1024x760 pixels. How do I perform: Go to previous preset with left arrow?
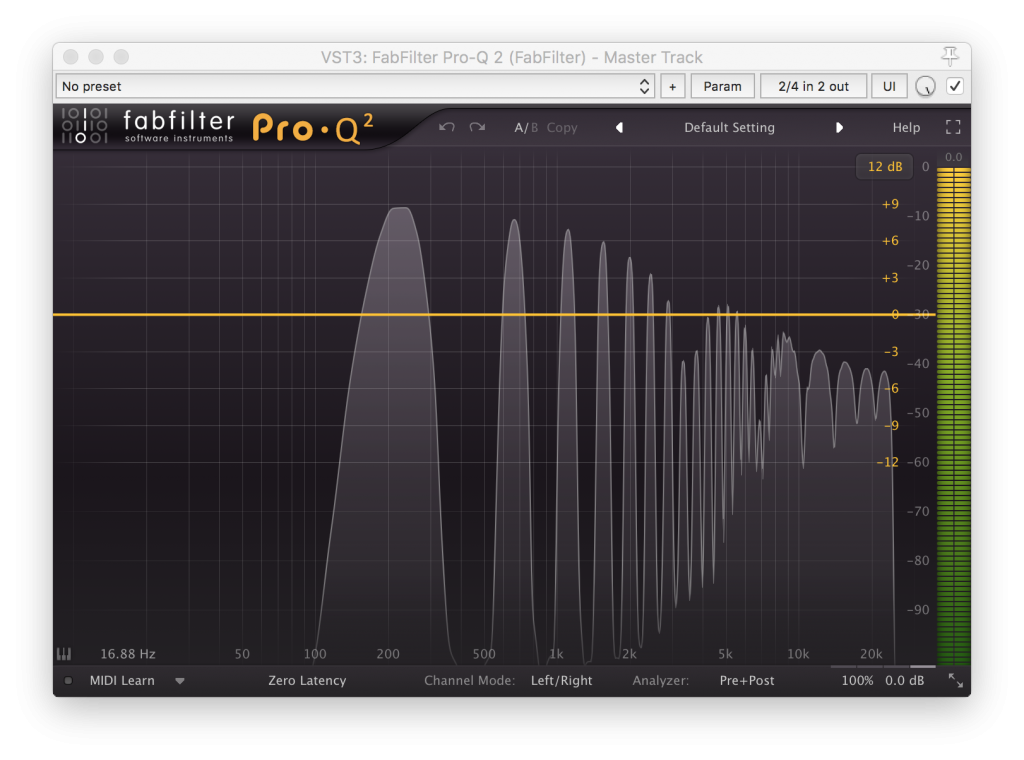pyautogui.click(x=619, y=127)
